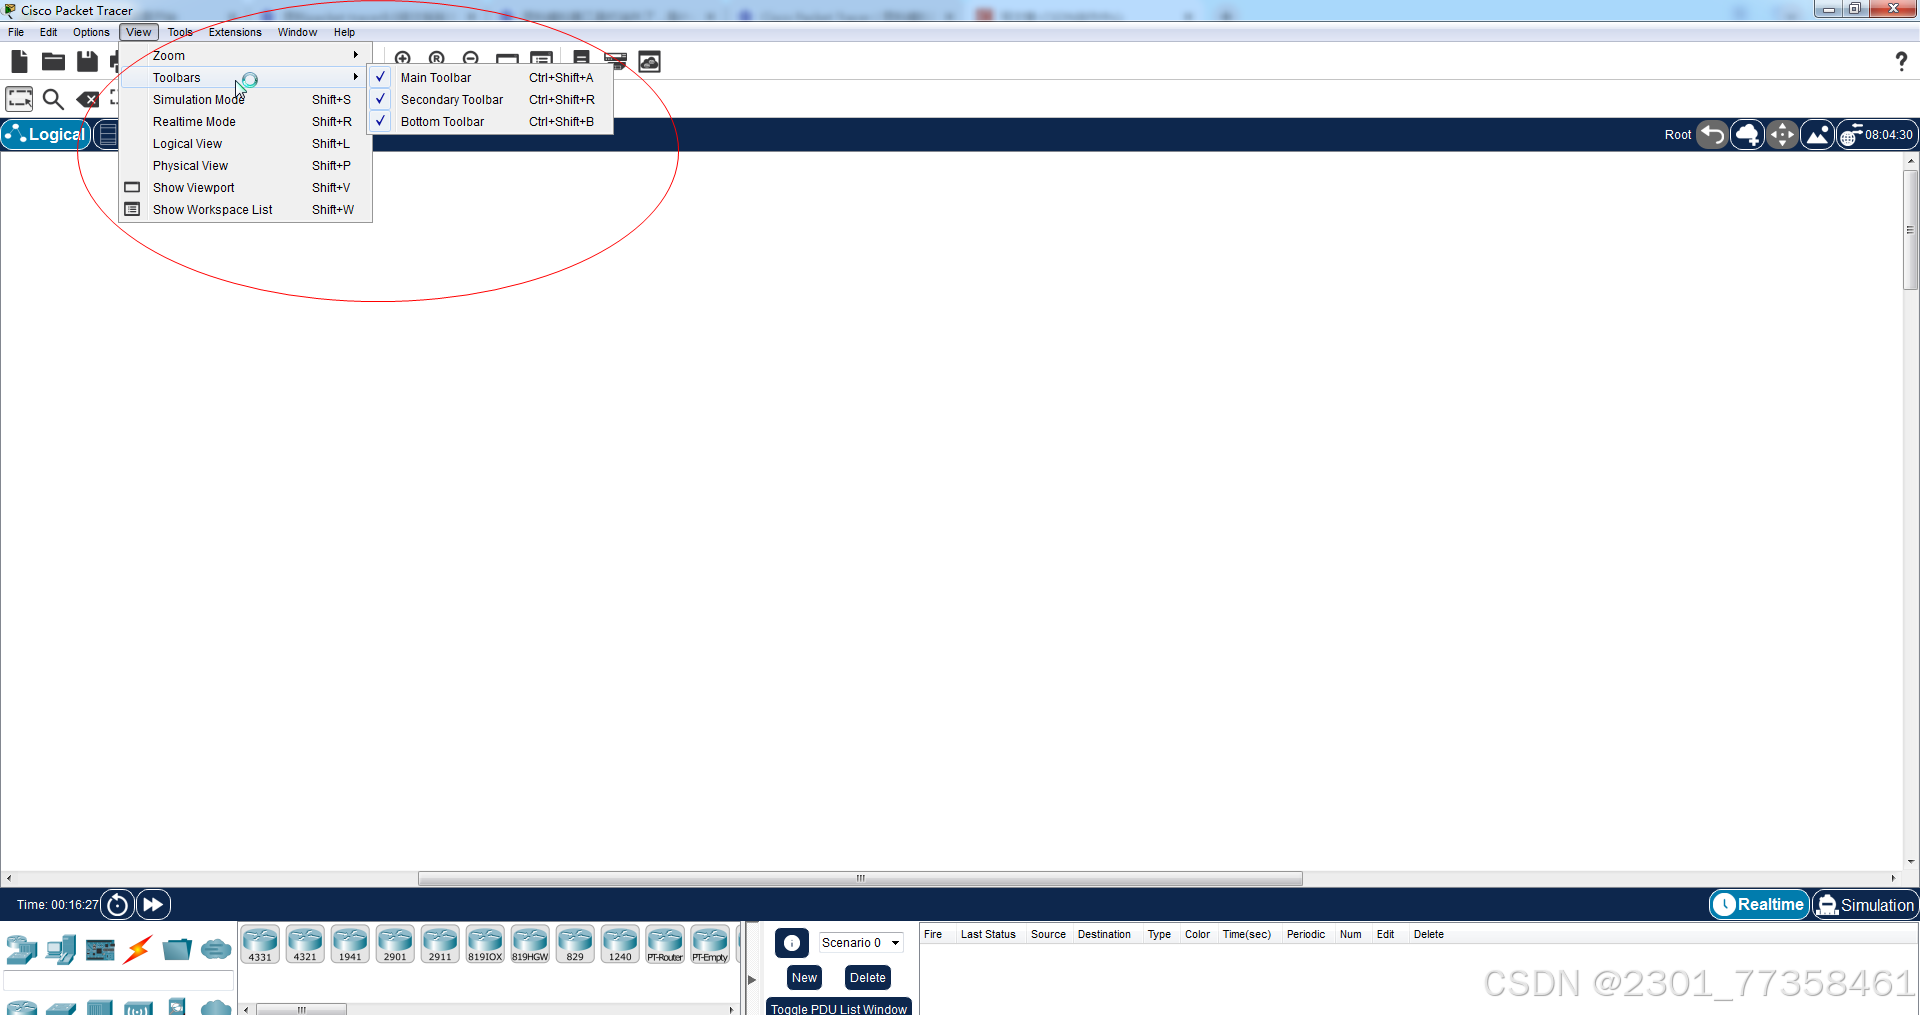1920x1015 pixels.
Task: Click the Move Object arrows icon
Action: 1782,134
